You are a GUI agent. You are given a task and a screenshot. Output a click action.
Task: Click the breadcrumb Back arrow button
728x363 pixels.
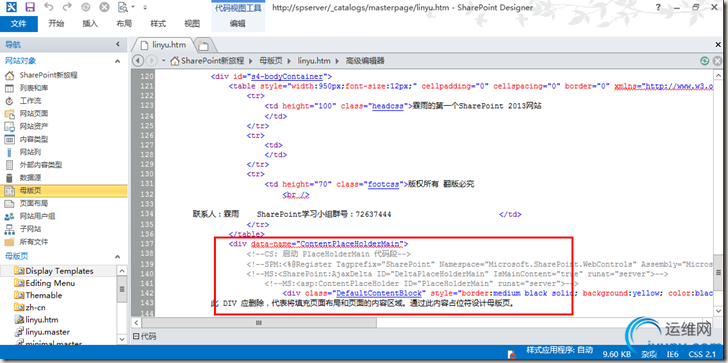137,61
